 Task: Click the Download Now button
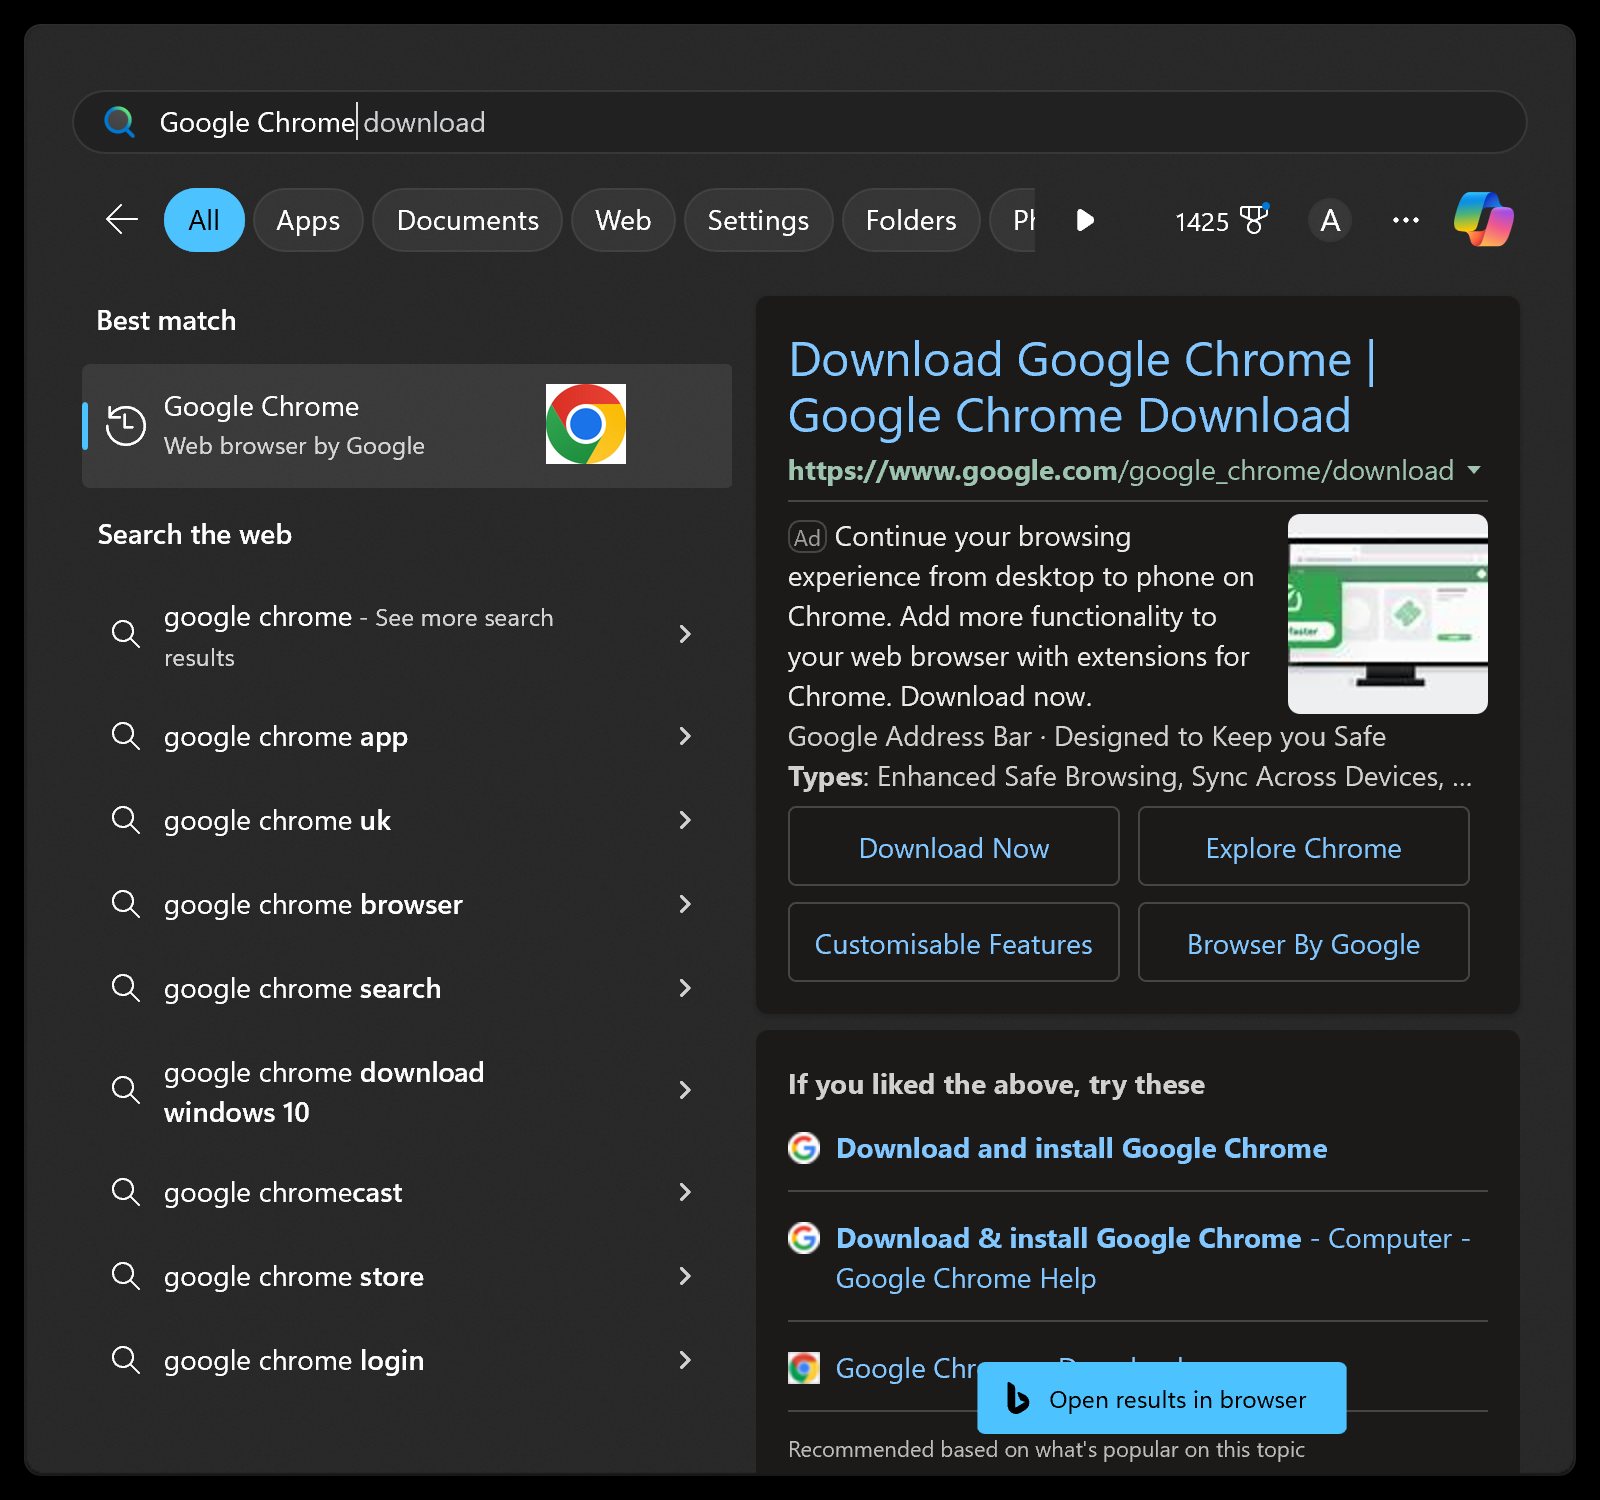click(954, 846)
